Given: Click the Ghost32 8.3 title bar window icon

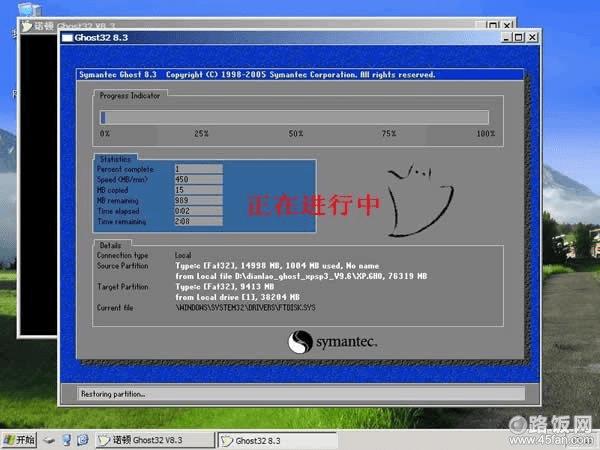Looking at the screenshot, I should (x=67, y=38).
